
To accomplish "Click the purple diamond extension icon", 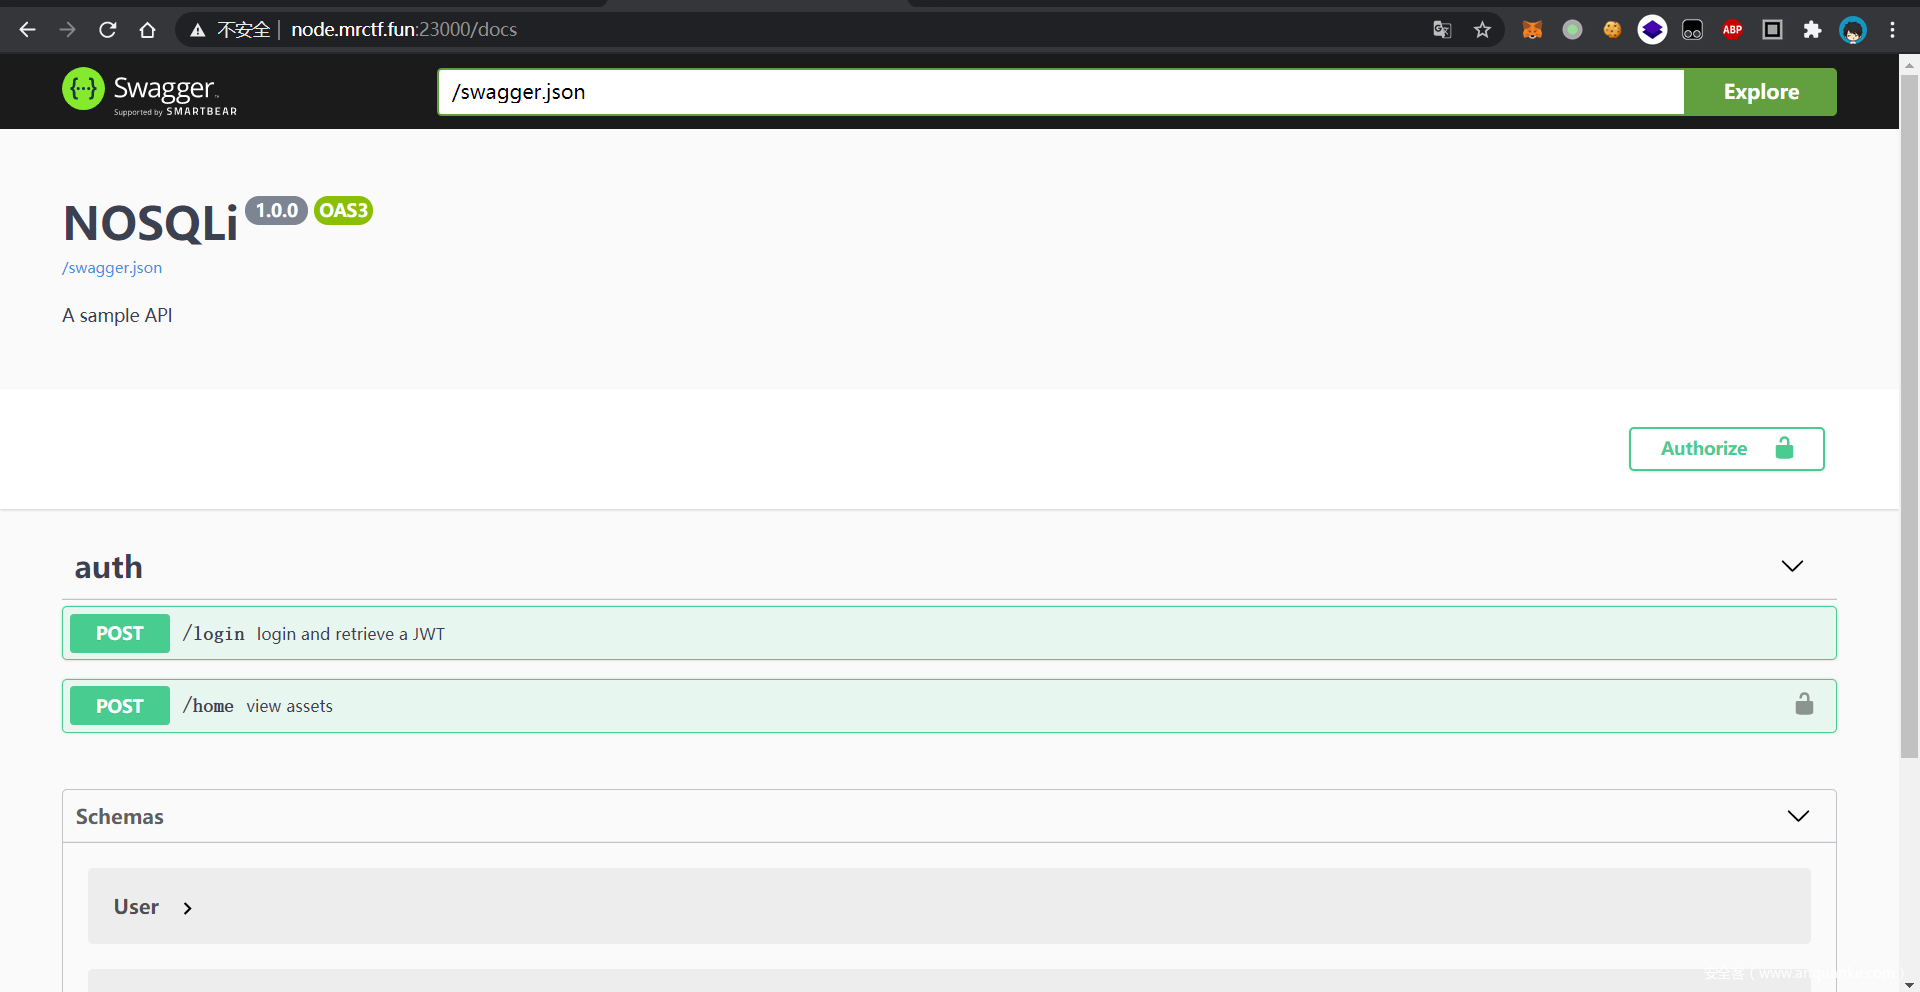I will point(1652,30).
